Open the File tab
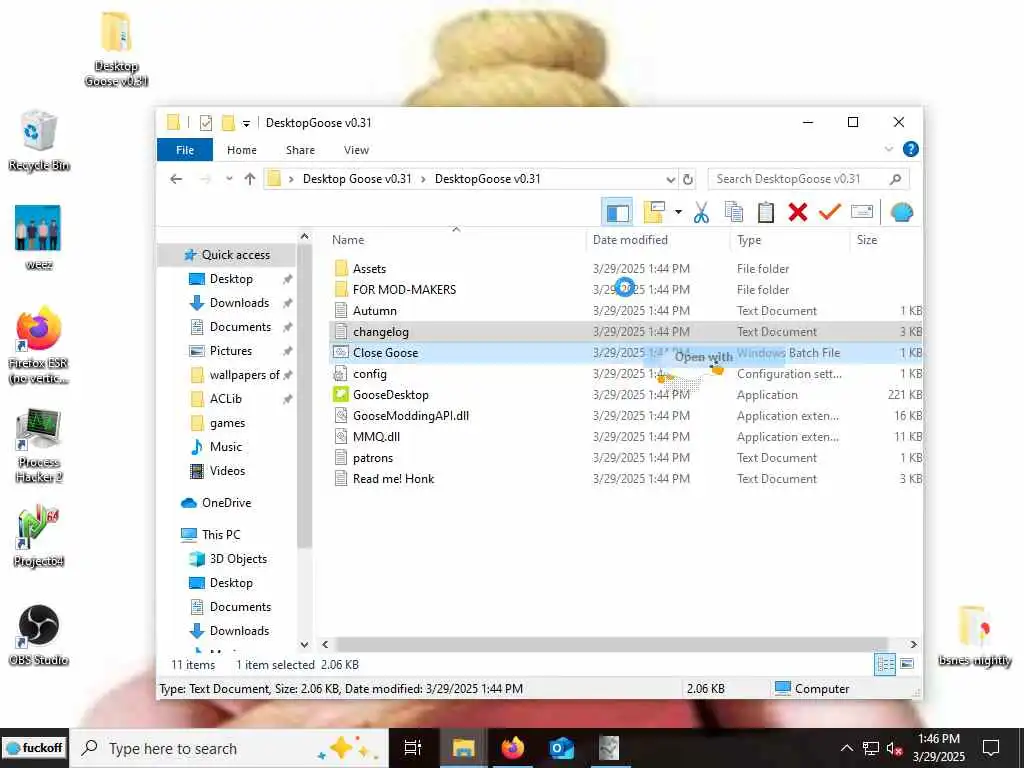Screen dimensions: 1024x768 (185, 150)
